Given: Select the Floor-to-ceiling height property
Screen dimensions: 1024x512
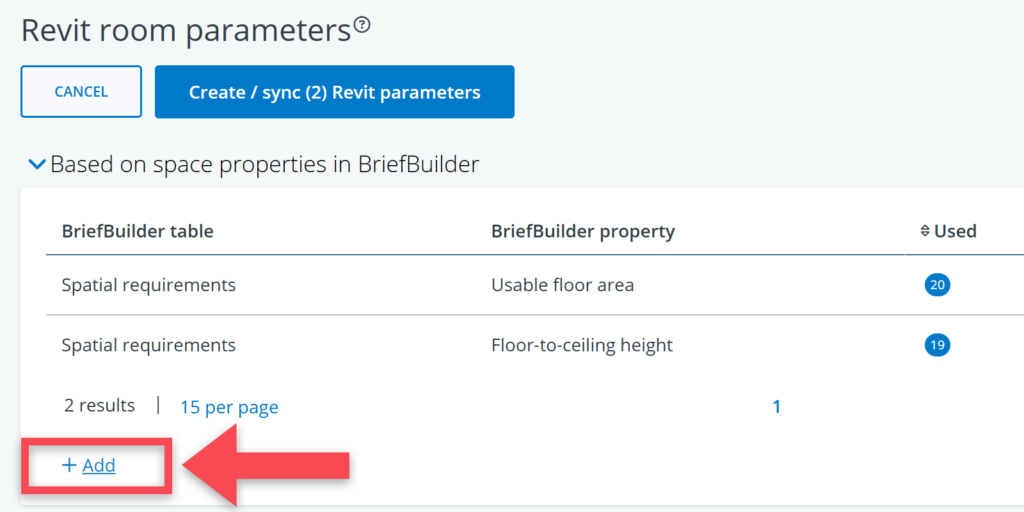Looking at the screenshot, I should (582, 345).
